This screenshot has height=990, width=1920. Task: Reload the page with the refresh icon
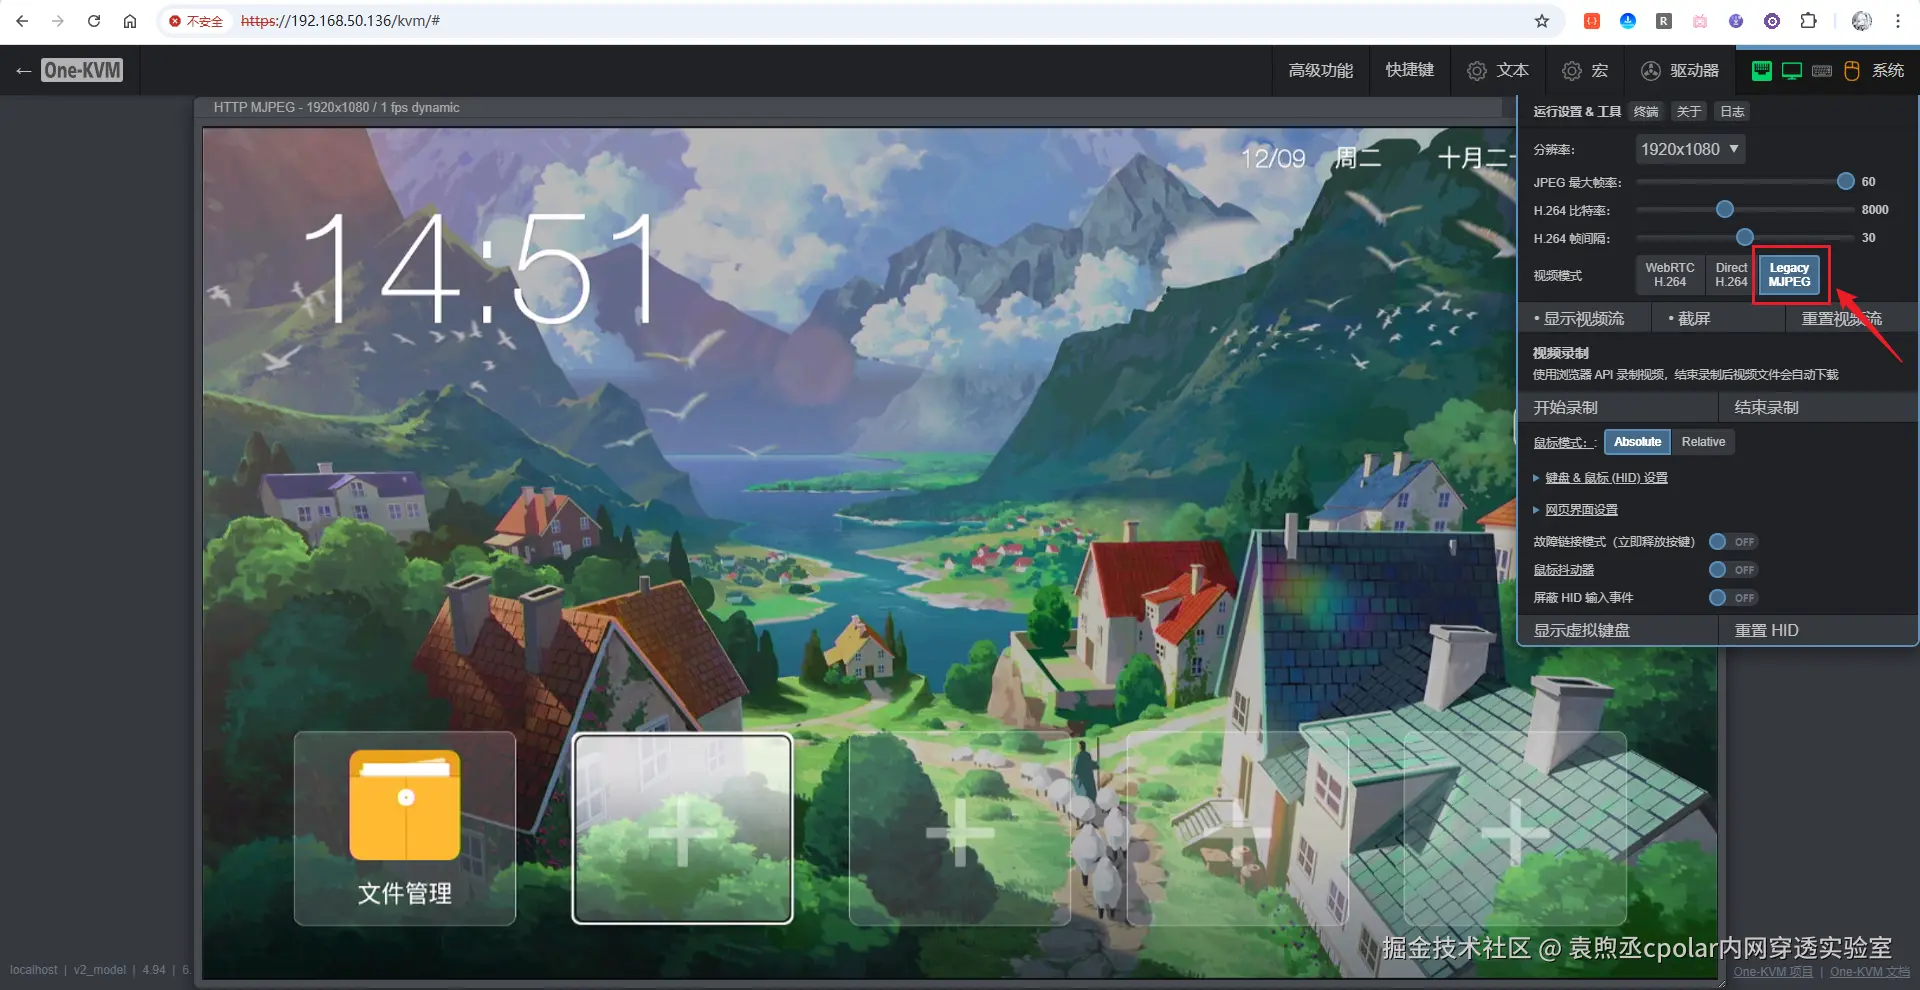point(94,21)
